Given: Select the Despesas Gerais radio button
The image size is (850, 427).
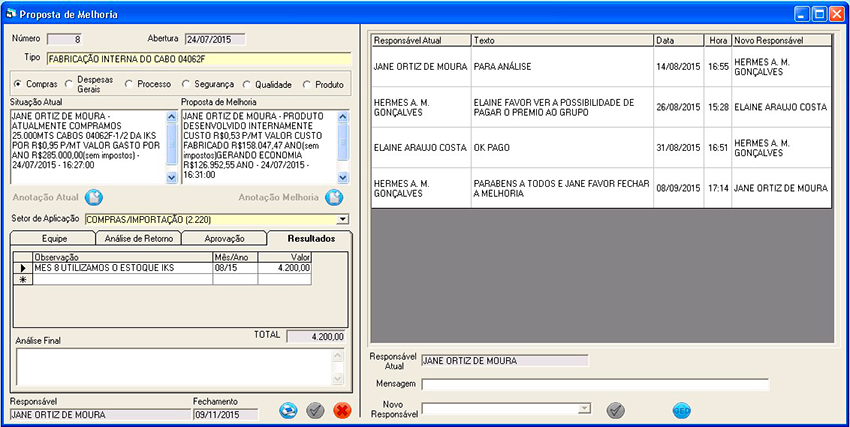Looking at the screenshot, I should click(69, 85).
